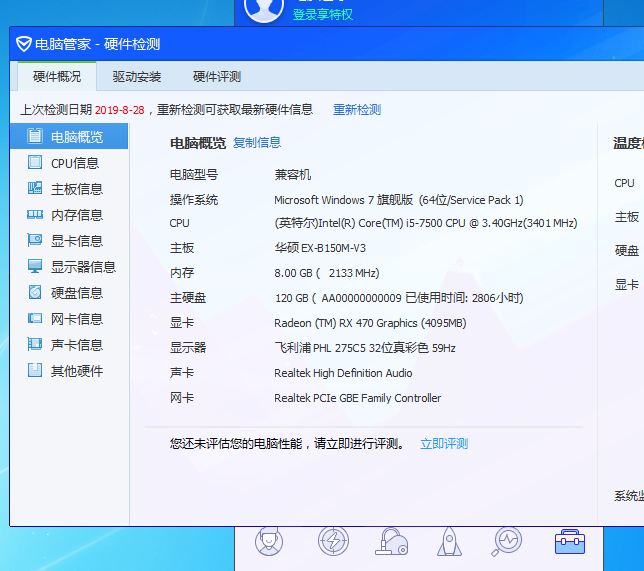Select 其他硬件 in the sidebar
Image resolution: width=644 pixels, height=571 pixels.
[69, 371]
